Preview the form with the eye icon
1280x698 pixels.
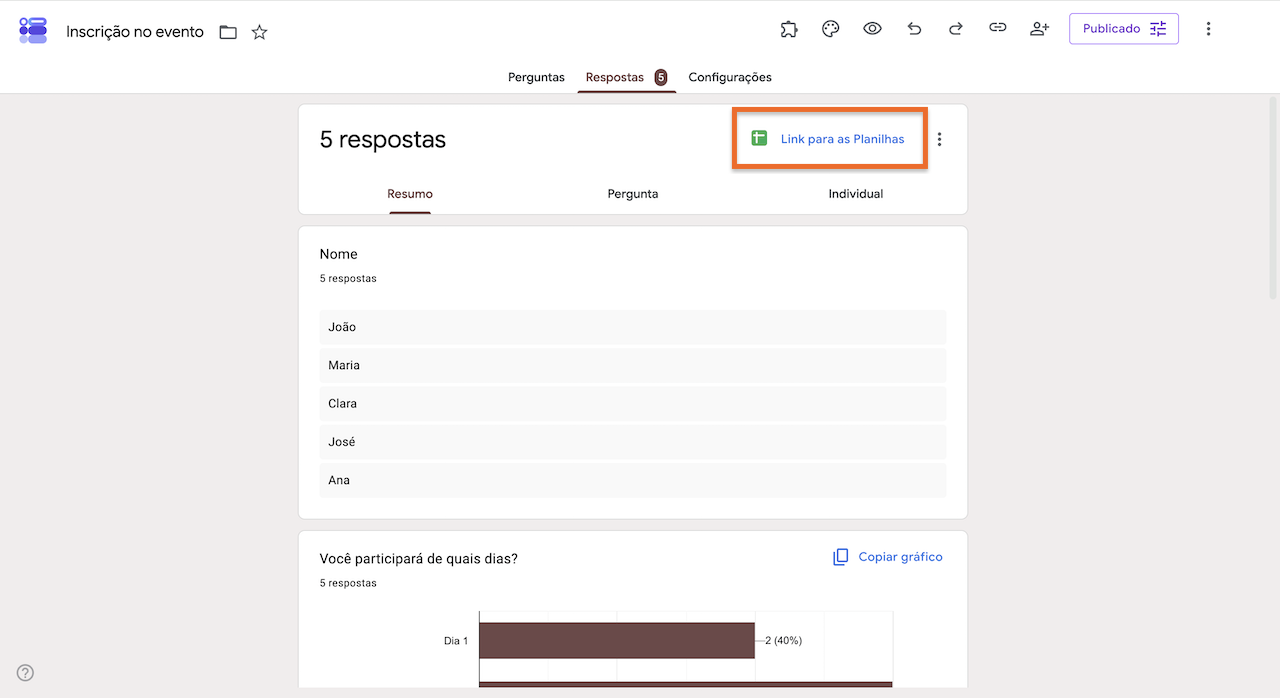pyautogui.click(x=872, y=29)
